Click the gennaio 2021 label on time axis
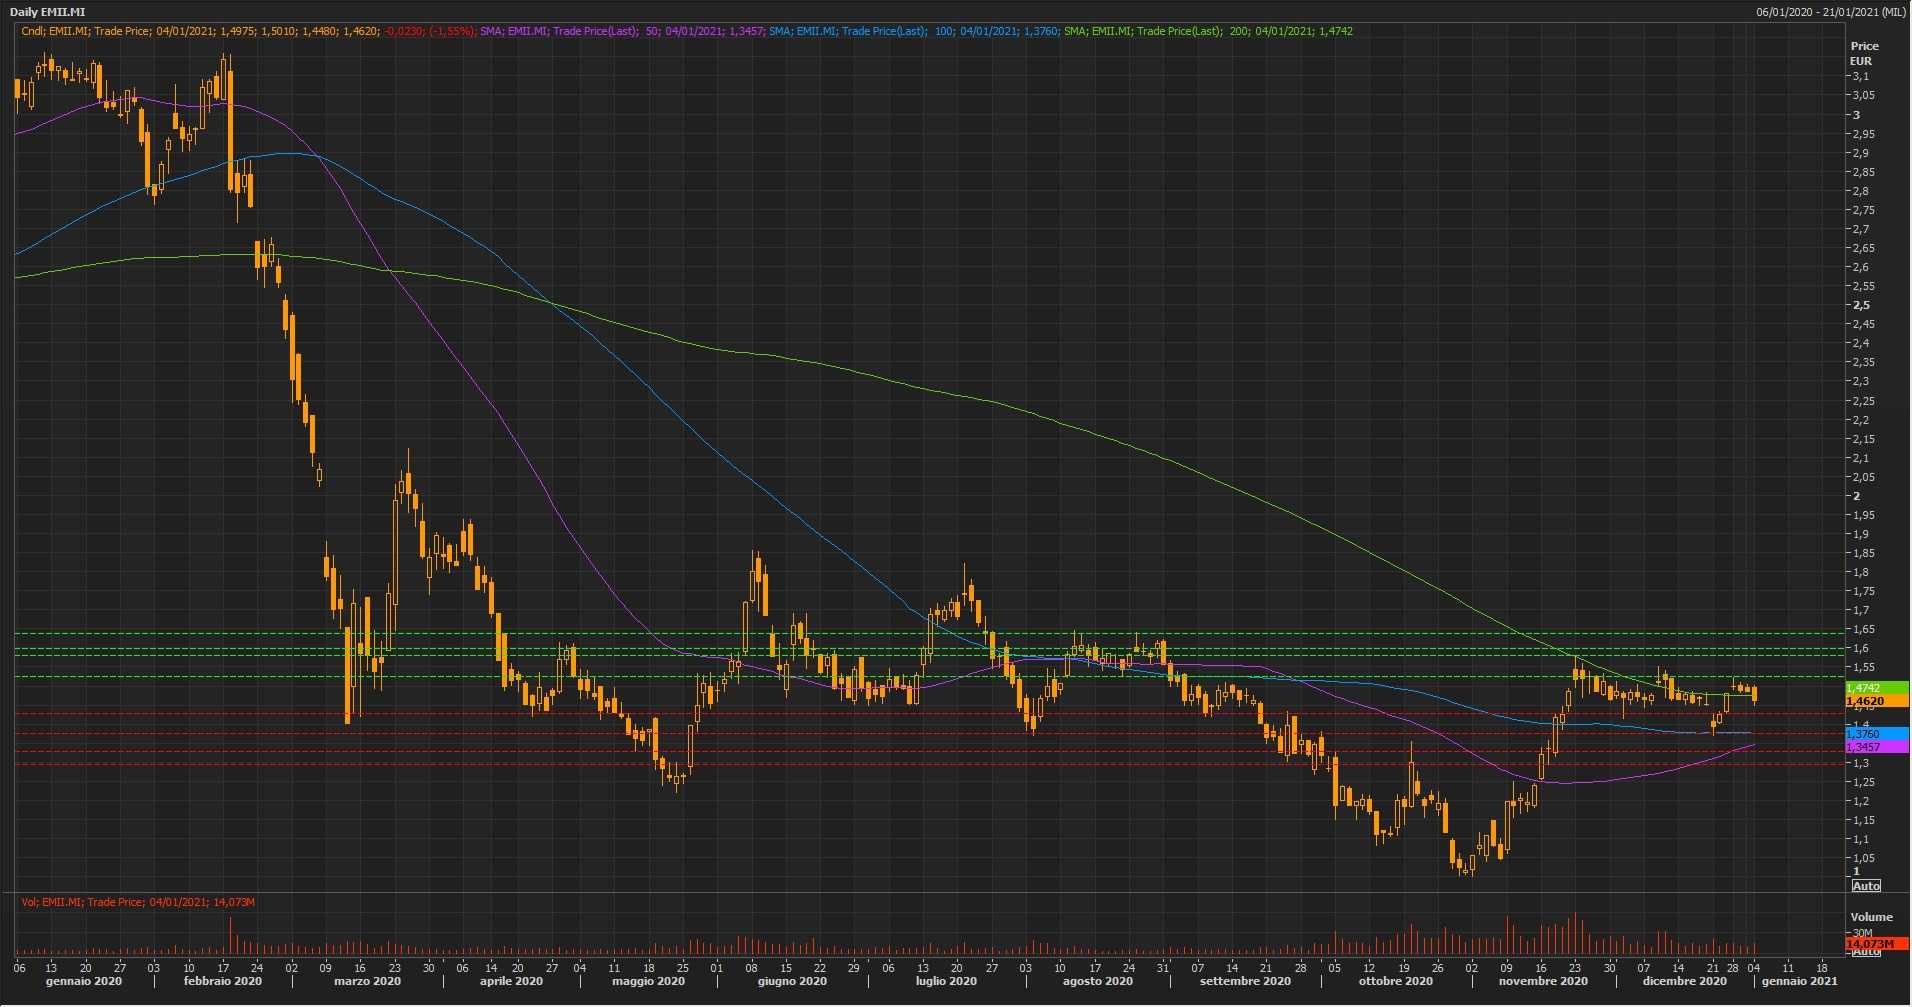1912x1007 pixels. pos(1799,981)
